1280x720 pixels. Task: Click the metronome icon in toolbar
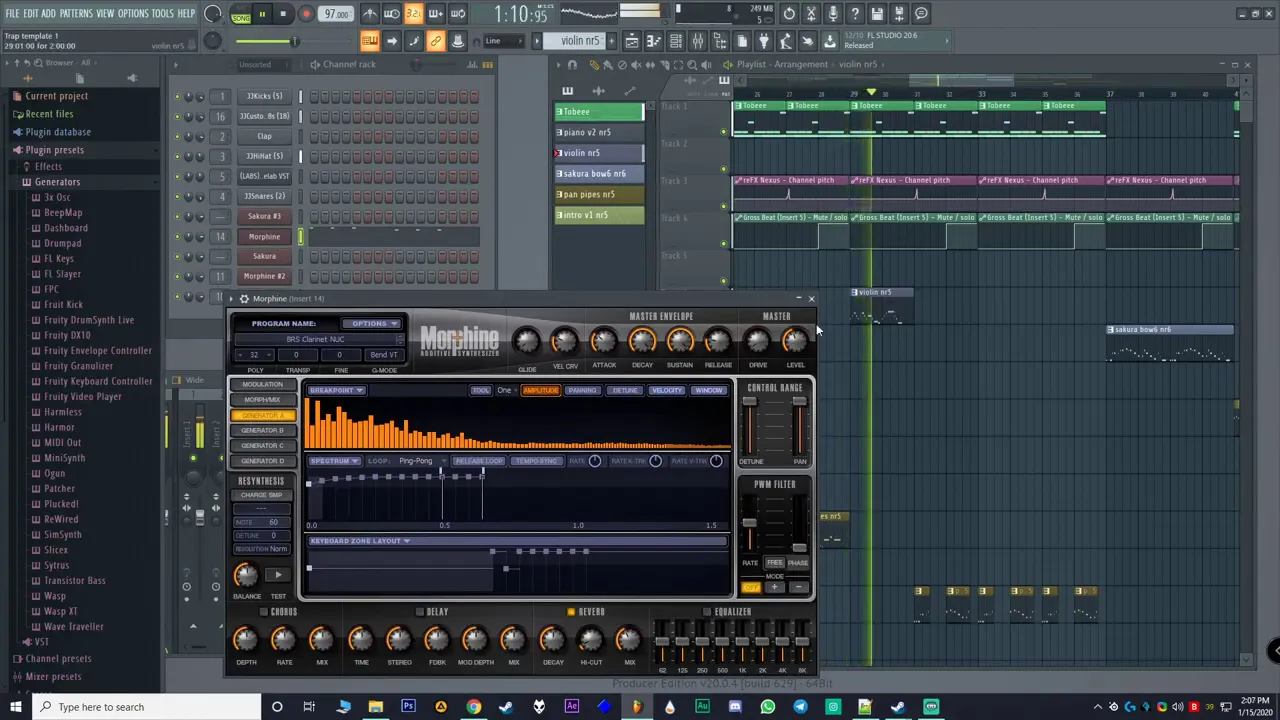[x=369, y=14]
